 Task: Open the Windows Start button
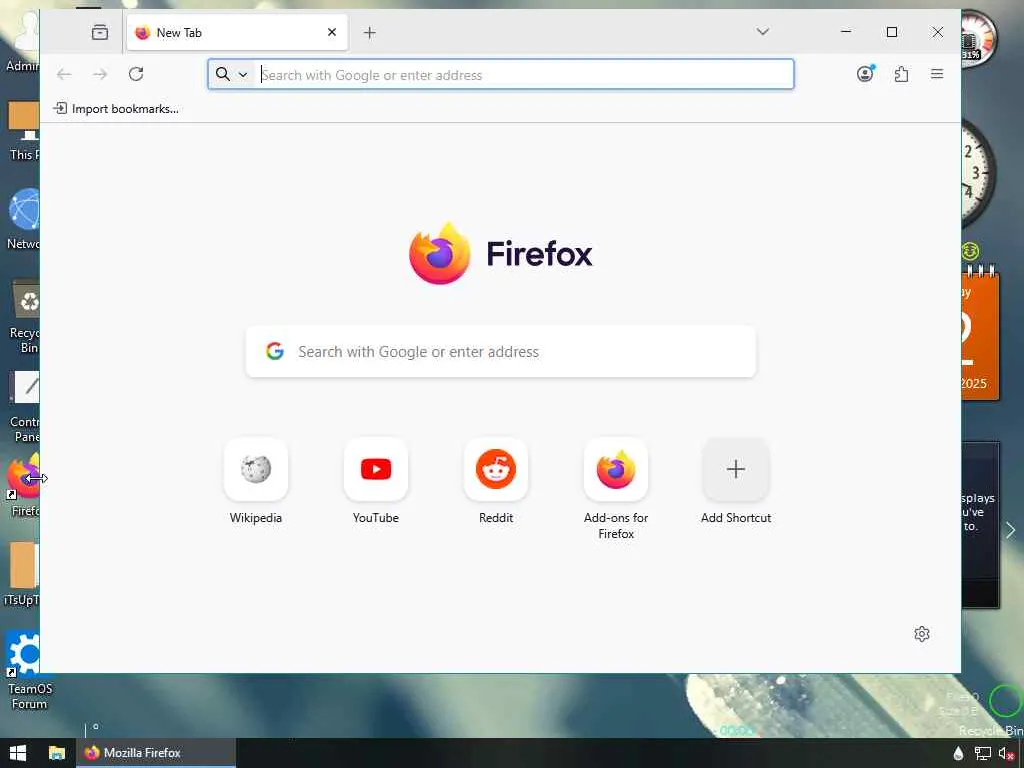tap(18, 753)
